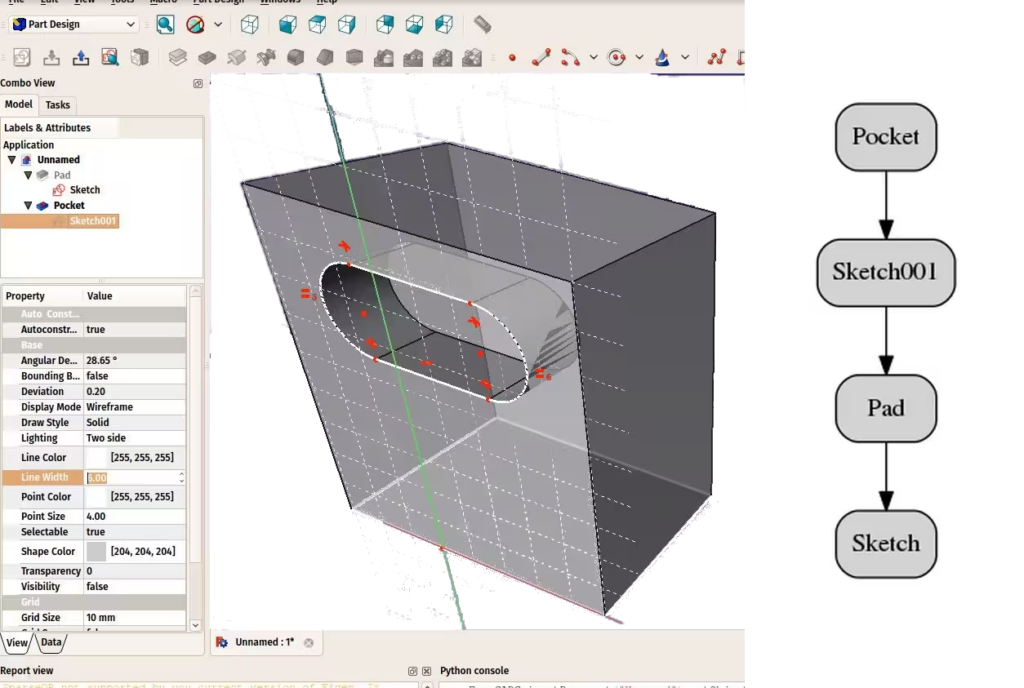Screen dimensions: 1024x688
Task: Click the datum line tool icon
Action: [541, 58]
